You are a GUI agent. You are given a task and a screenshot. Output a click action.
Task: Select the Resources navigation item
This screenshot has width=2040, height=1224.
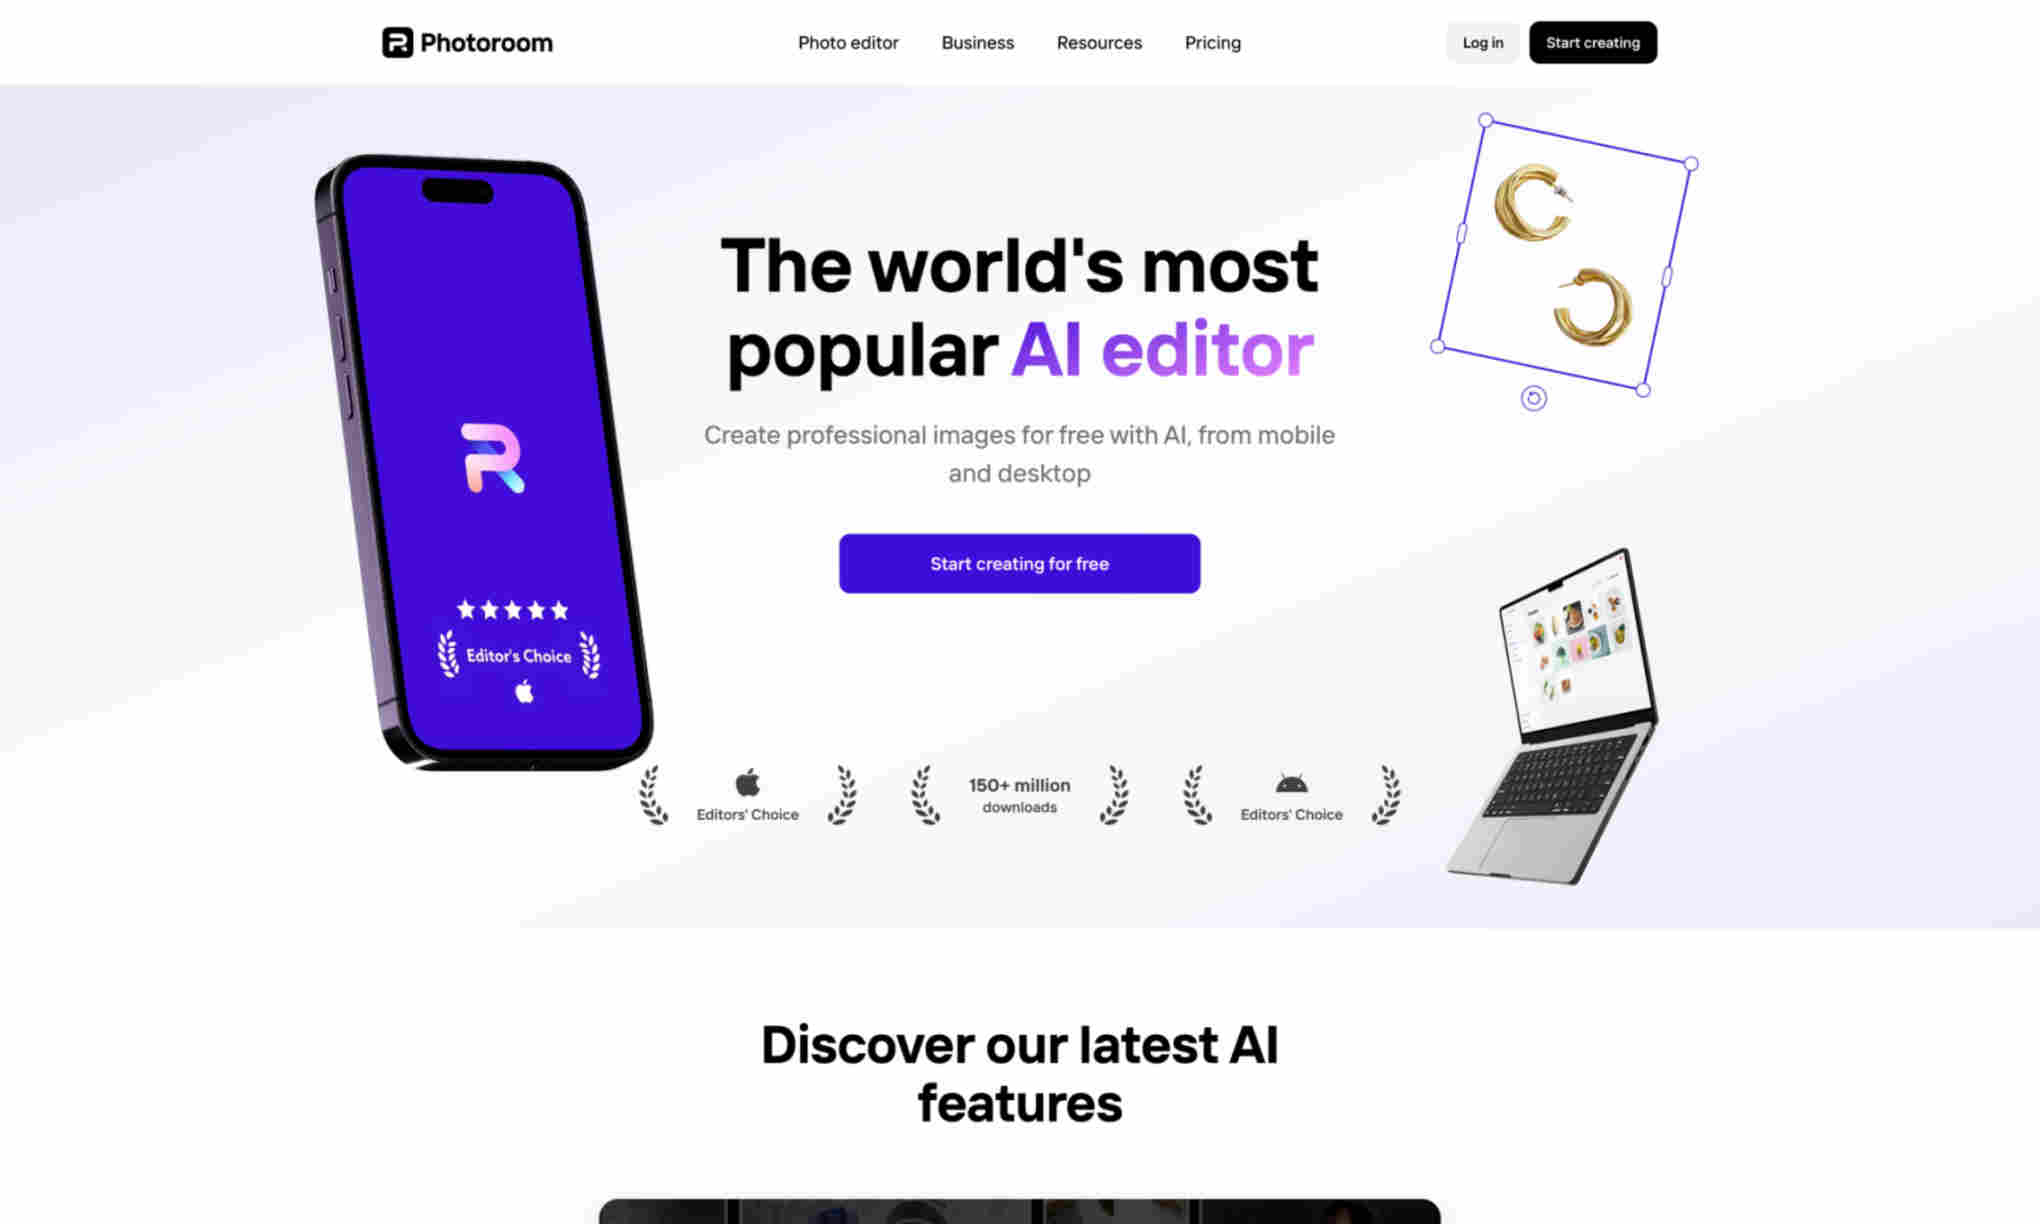pos(1099,42)
